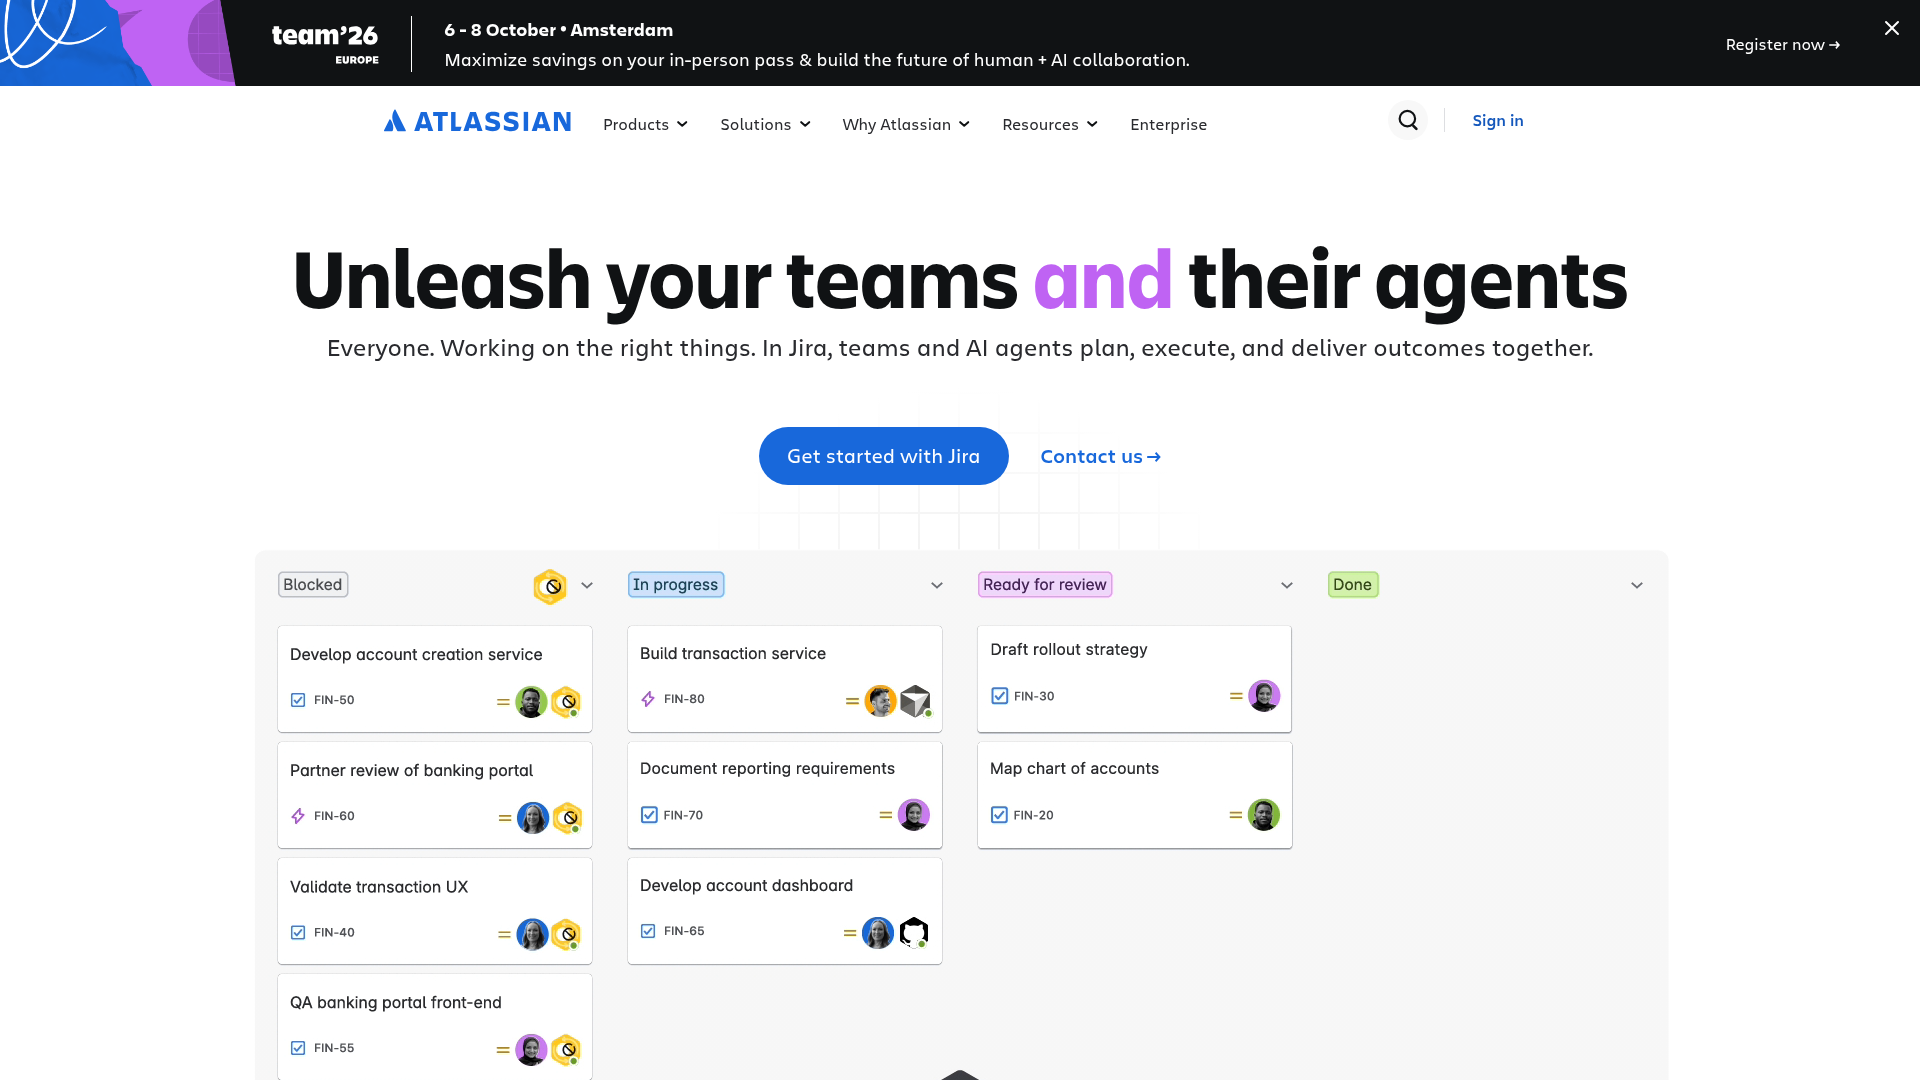
Task: Expand the Resources menu
Action: click(1050, 124)
